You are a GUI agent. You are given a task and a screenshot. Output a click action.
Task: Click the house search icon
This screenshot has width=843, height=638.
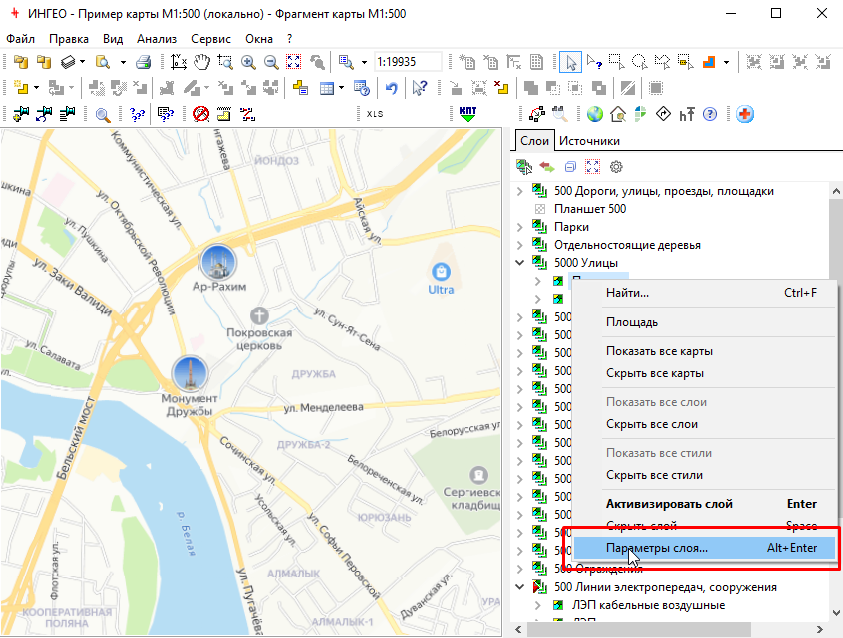click(x=618, y=114)
